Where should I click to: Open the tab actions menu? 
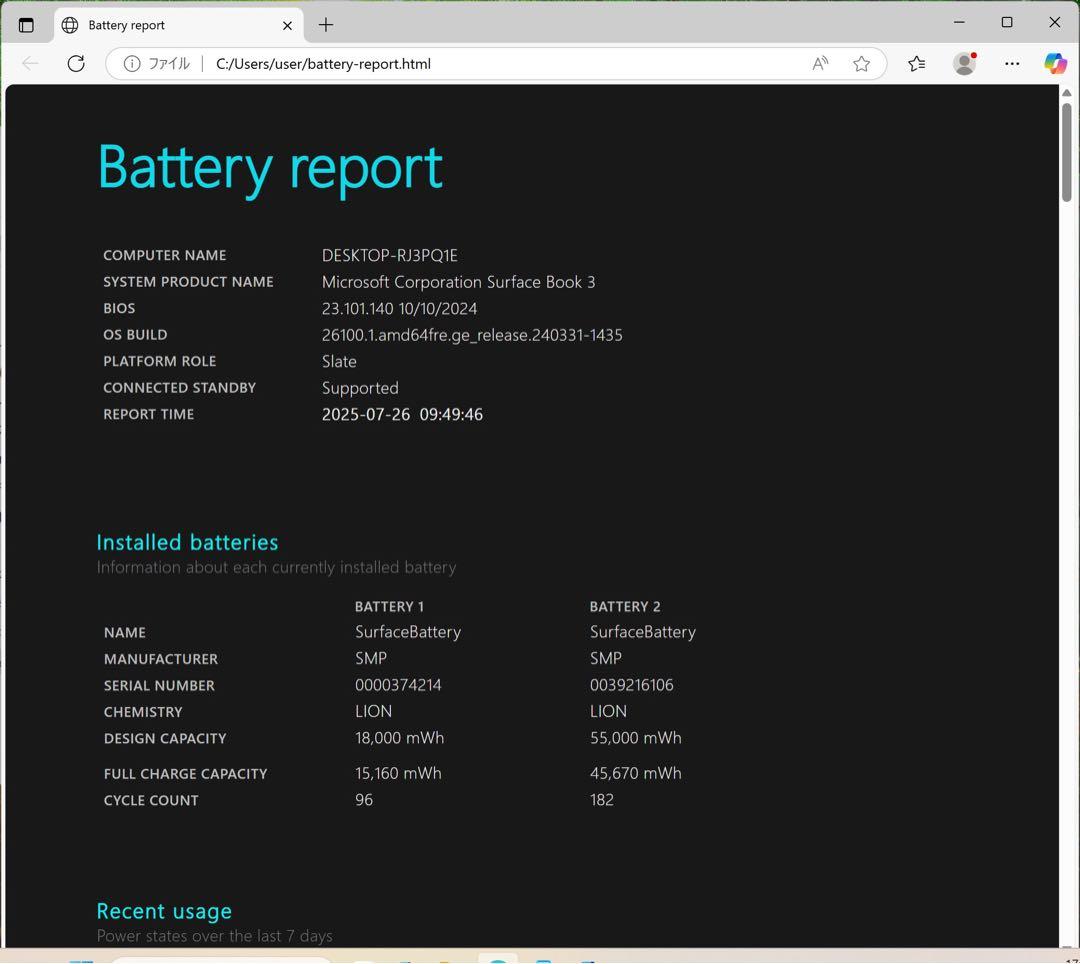[27, 25]
